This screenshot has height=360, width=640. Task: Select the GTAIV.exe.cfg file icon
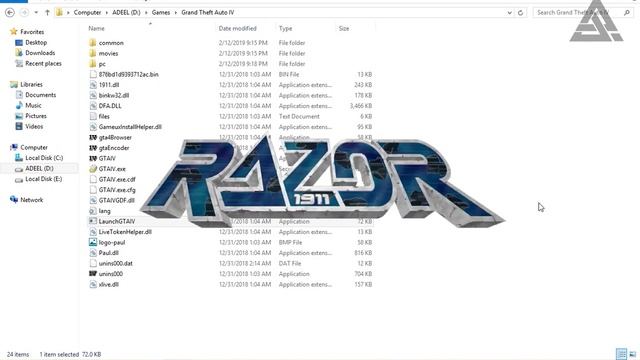tap(93, 190)
